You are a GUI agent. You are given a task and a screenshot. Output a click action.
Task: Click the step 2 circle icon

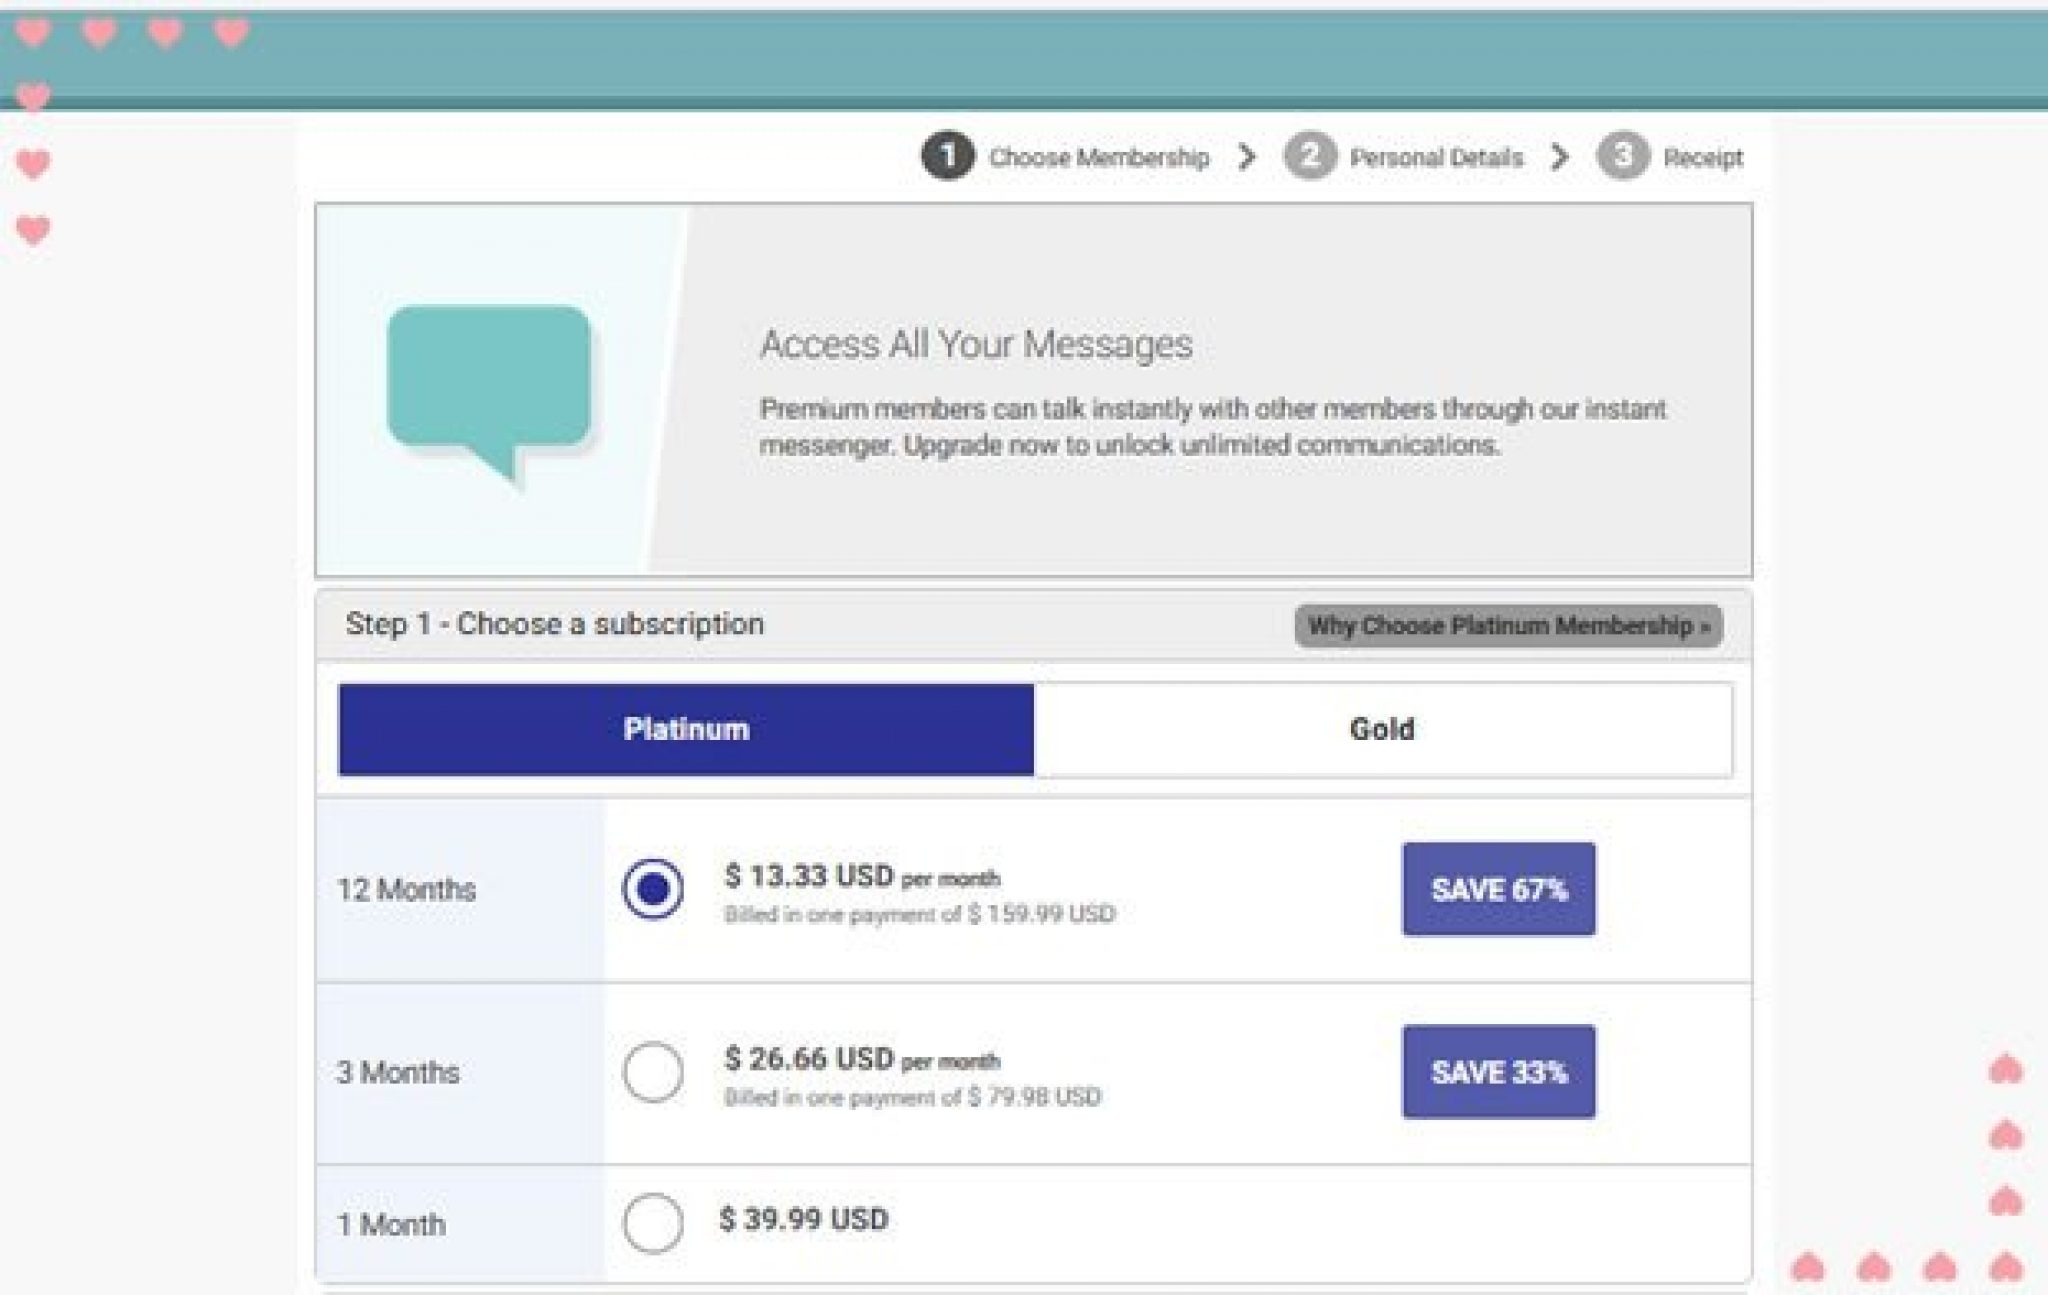point(1309,157)
